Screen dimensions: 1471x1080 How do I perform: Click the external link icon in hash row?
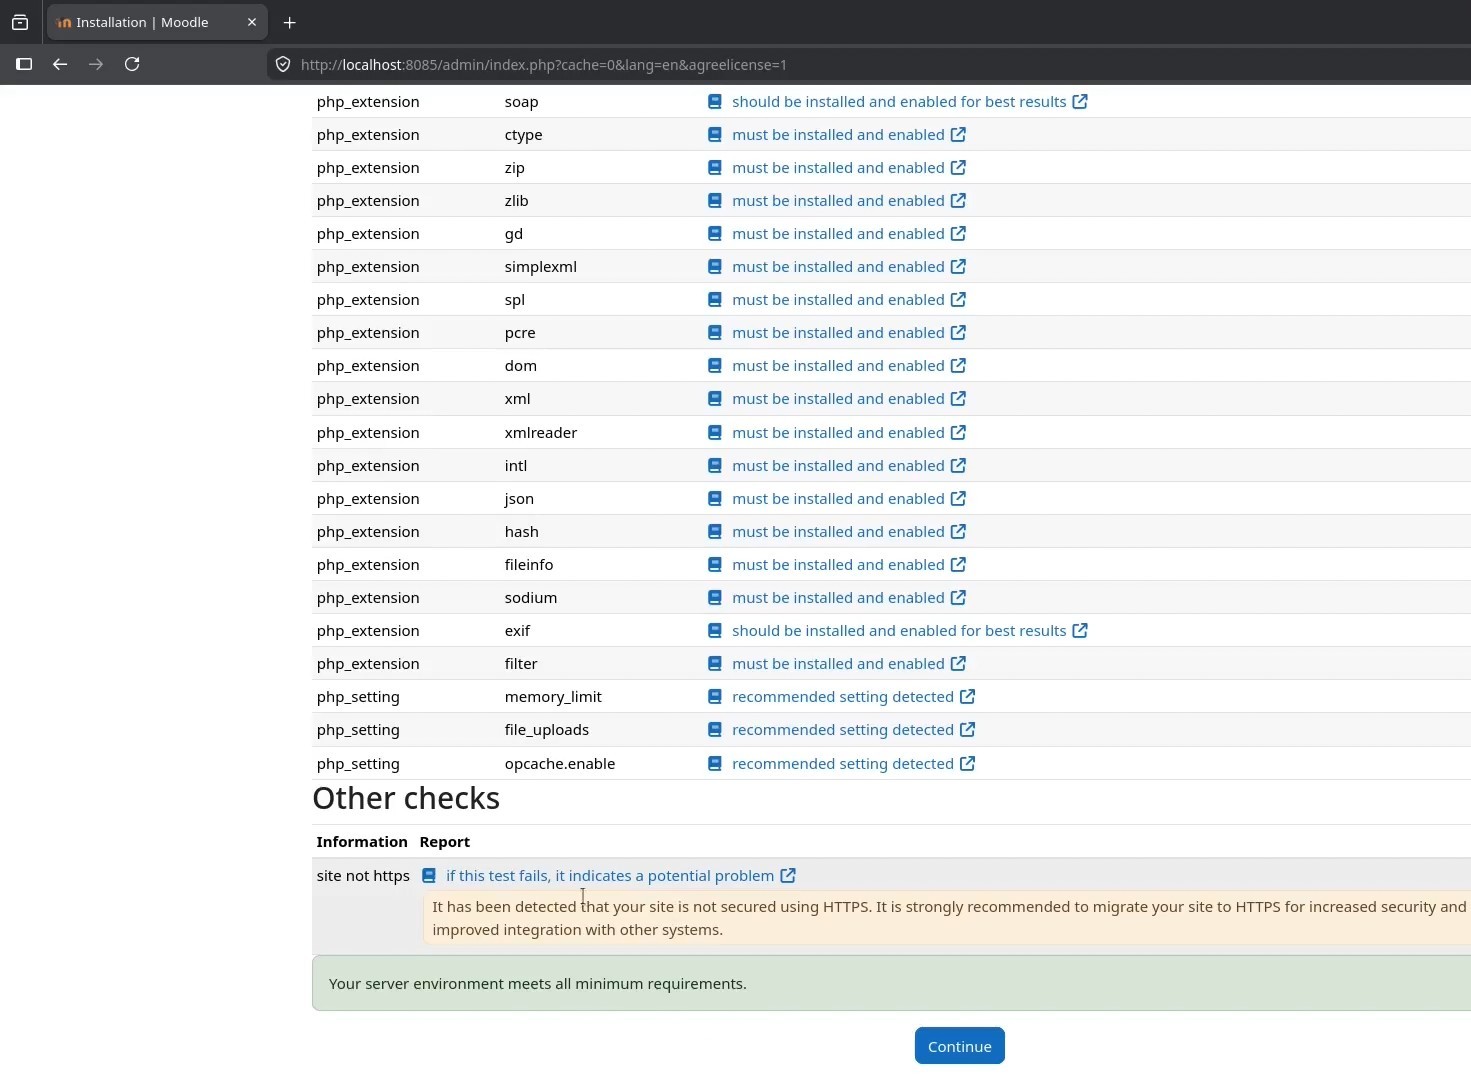click(x=958, y=532)
